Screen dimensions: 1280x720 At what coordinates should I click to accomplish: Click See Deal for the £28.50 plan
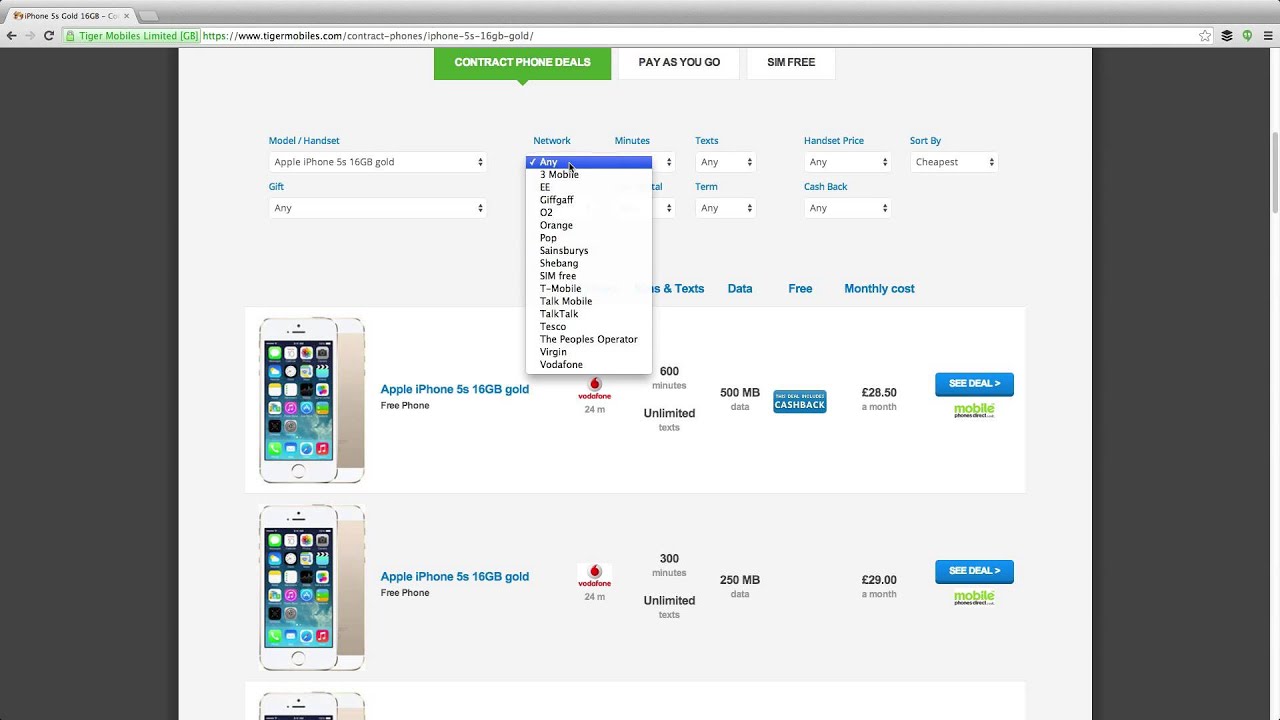coord(974,384)
